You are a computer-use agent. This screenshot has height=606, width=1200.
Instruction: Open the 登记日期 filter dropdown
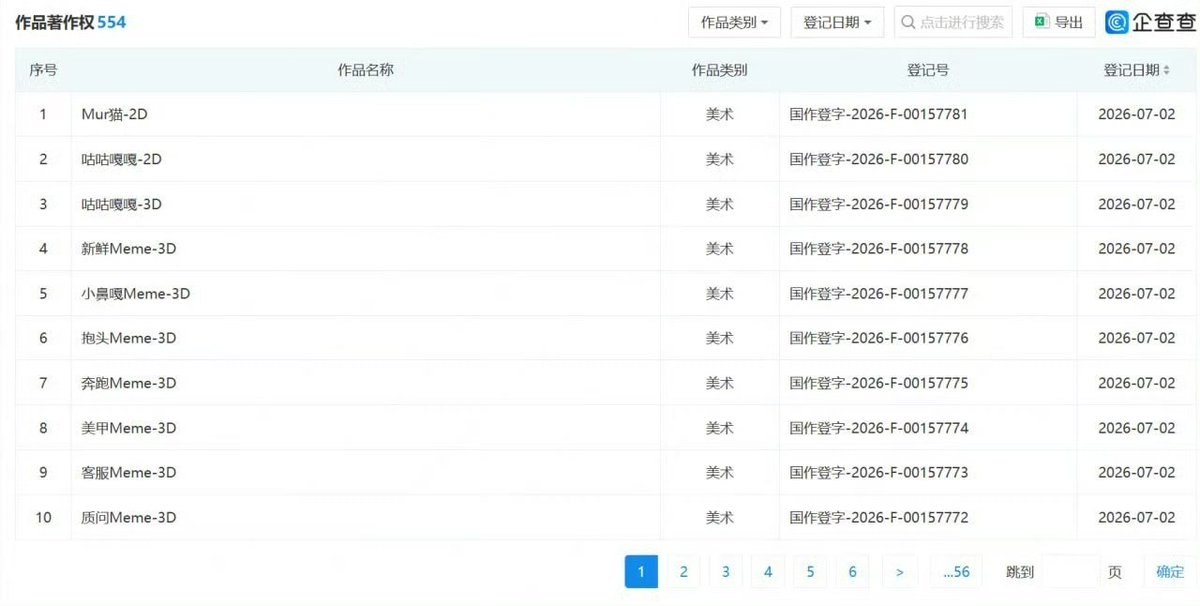[x=837, y=22]
